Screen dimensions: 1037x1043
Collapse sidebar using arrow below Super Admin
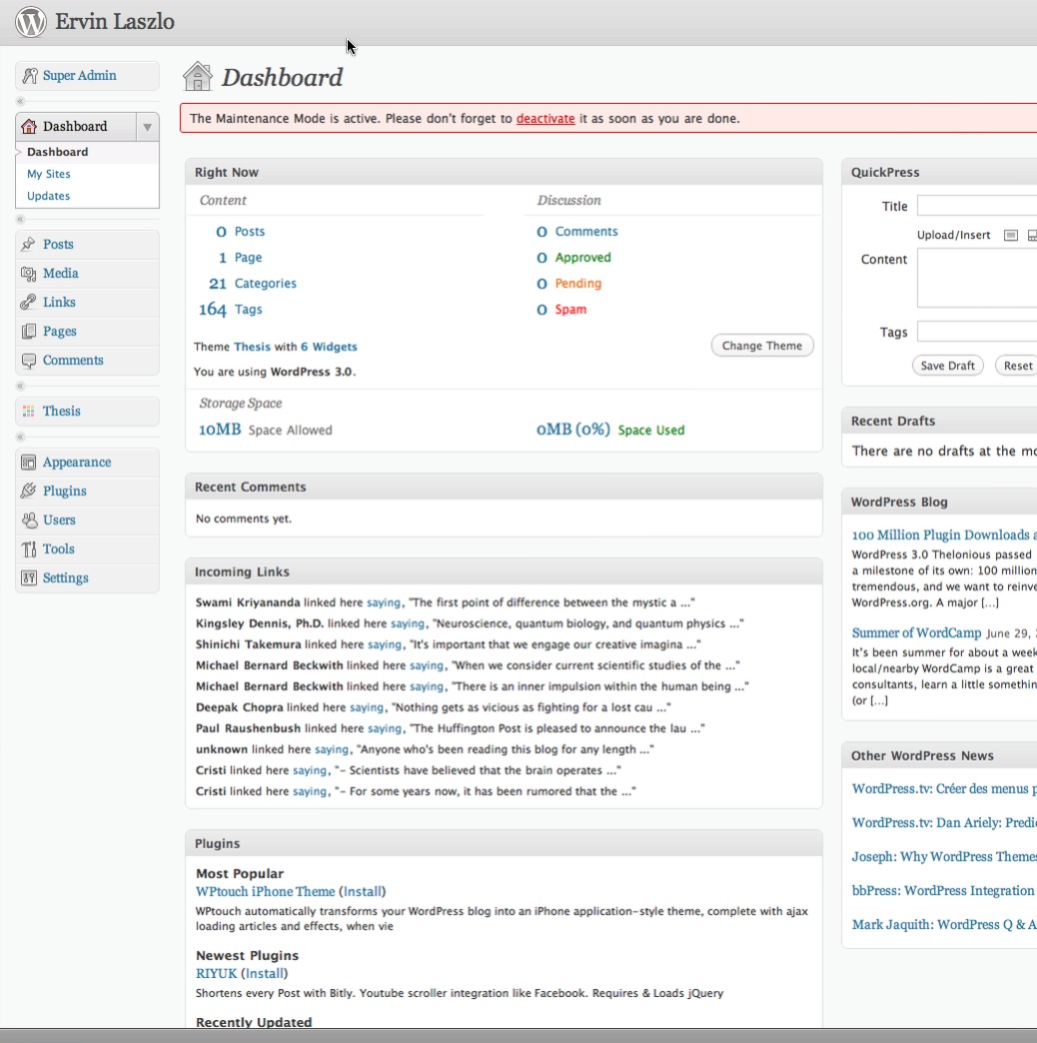20,101
